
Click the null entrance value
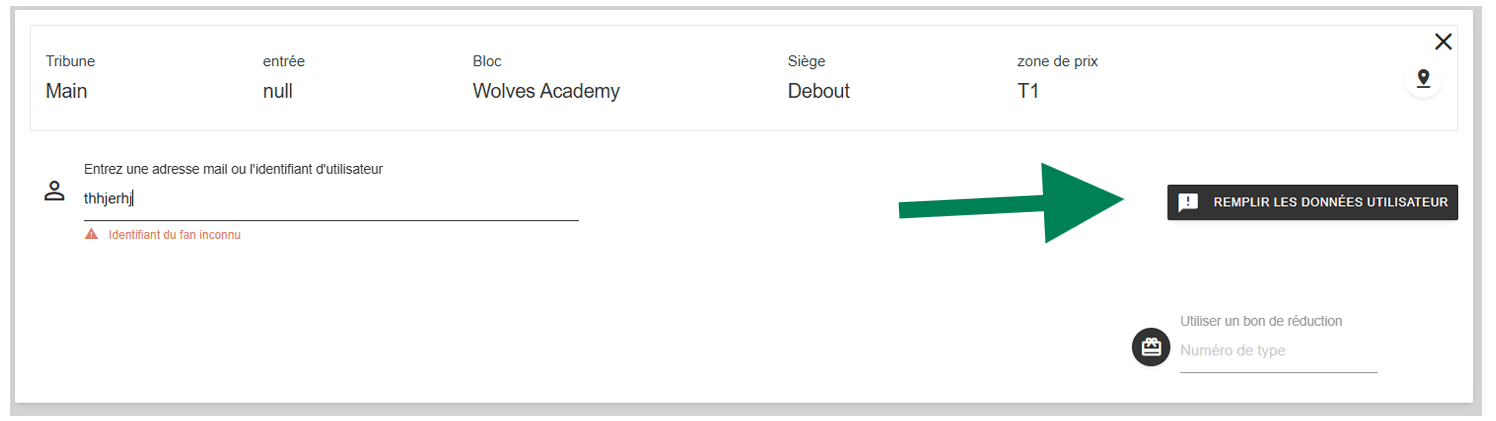click(278, 91)
